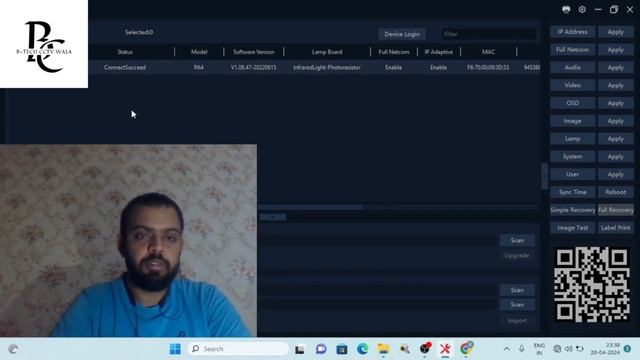Viewport: 640px width, 360px height.
Task: Click the Simple Recovery button
Action: 572,210
